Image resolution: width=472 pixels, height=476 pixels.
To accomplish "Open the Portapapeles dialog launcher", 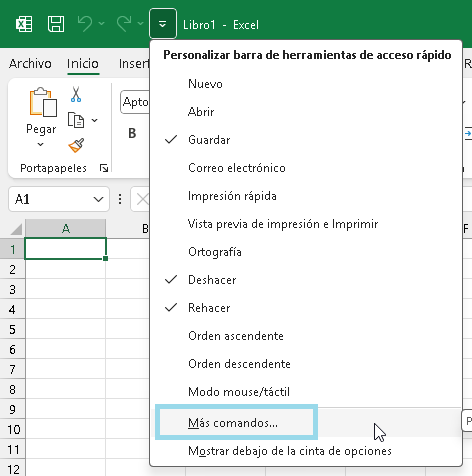I will [104, 168].
